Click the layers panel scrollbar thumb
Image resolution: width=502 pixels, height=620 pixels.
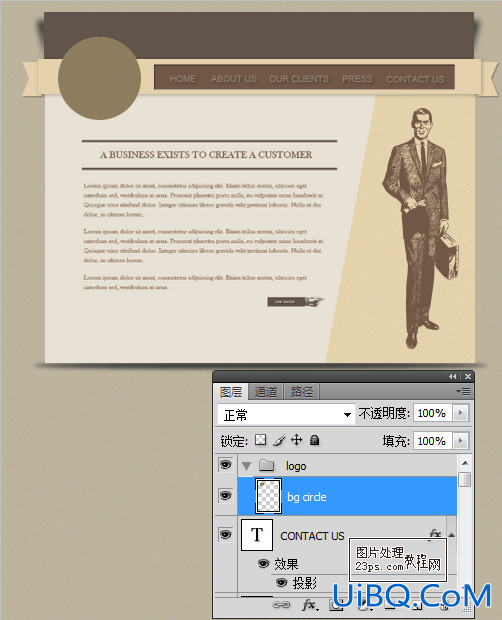465,479
